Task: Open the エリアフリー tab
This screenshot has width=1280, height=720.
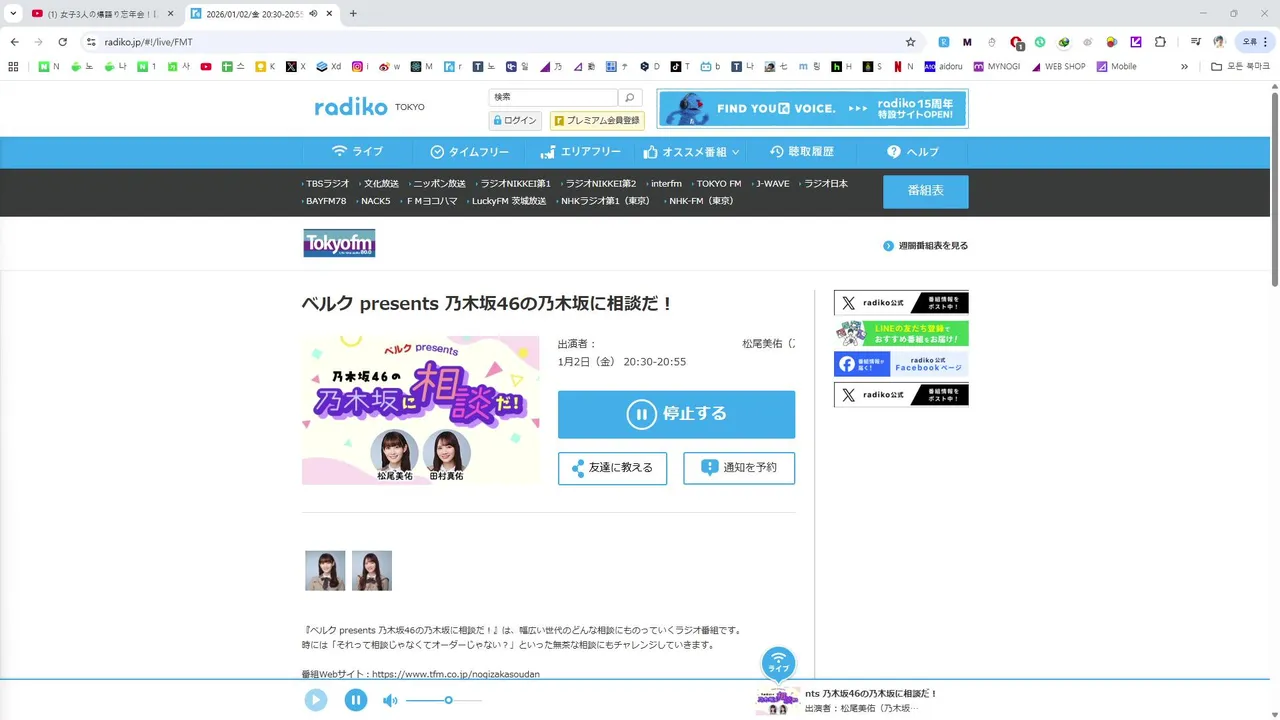Action: coord(580,152)
